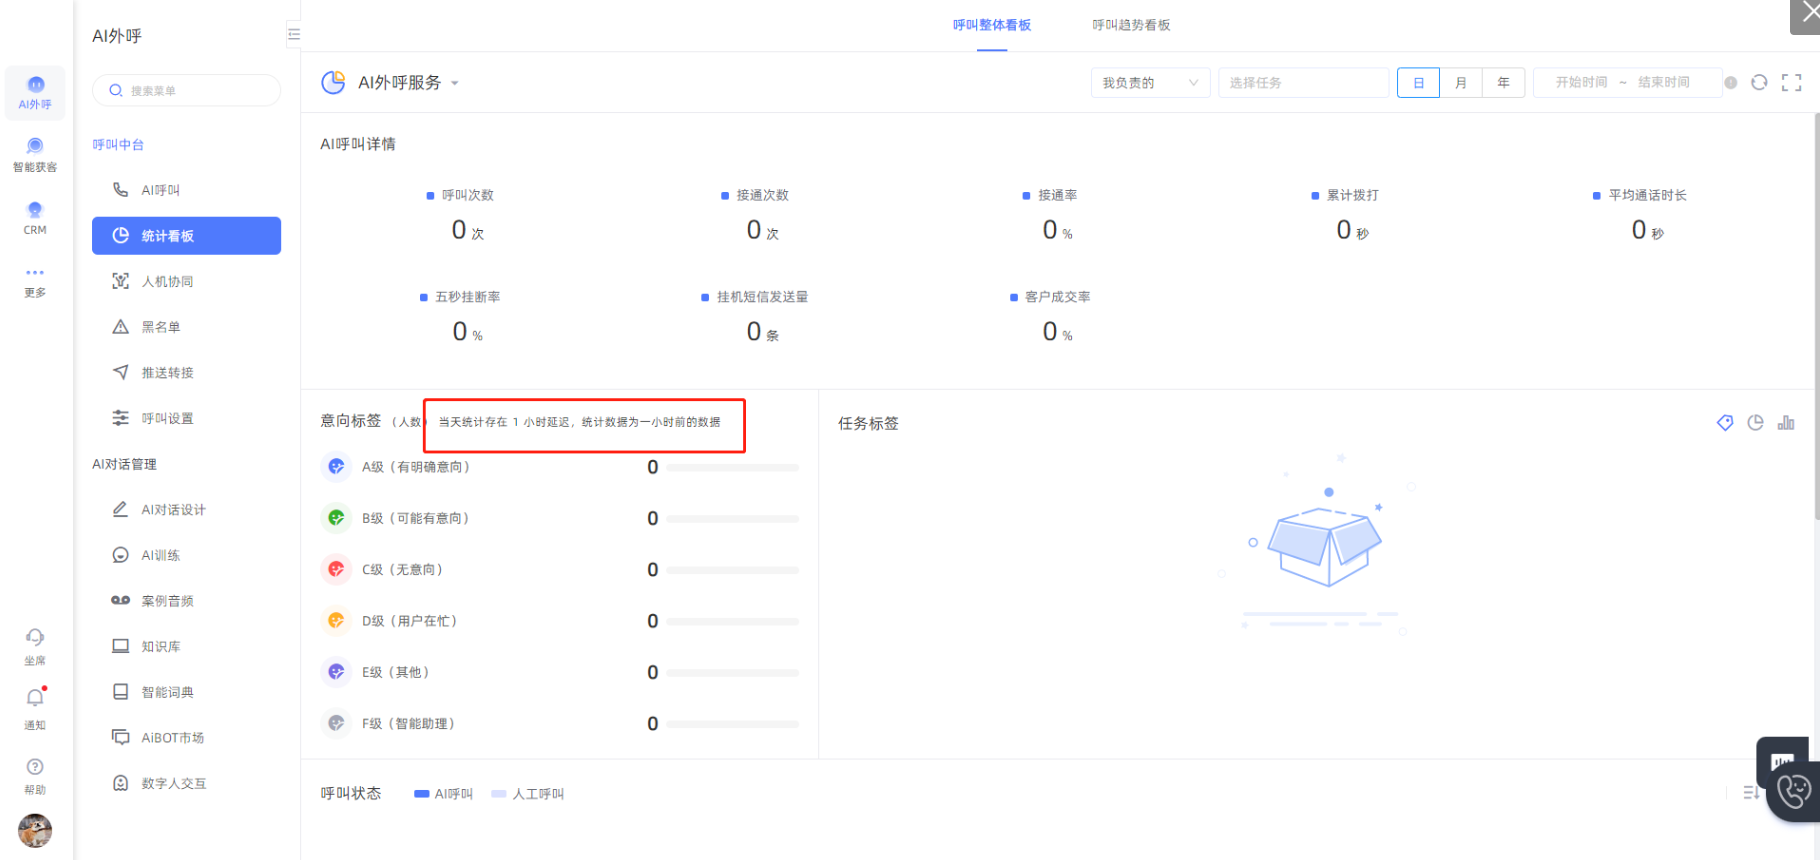
Task: Click the tag icon in the task tags panel
Action: coord(1724,423)
